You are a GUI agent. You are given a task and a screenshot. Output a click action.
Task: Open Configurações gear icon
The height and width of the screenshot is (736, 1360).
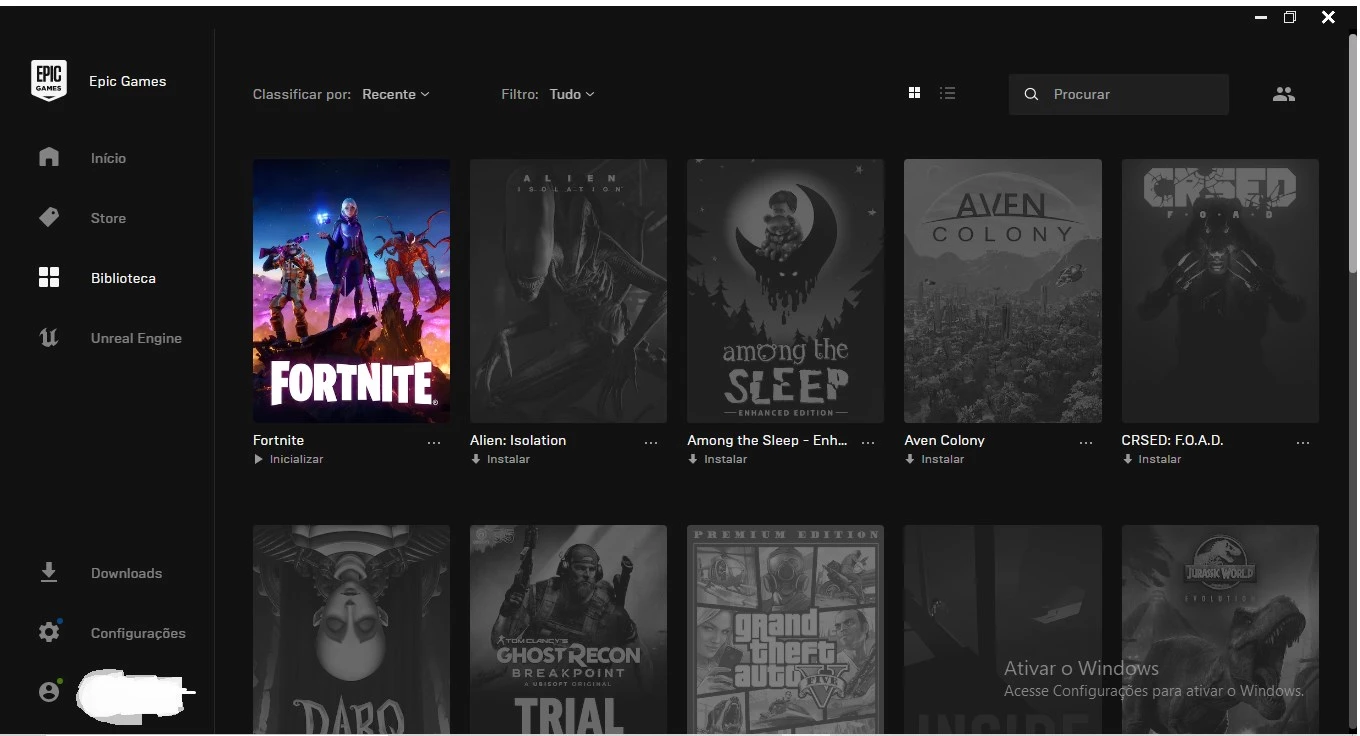point(49,632)
